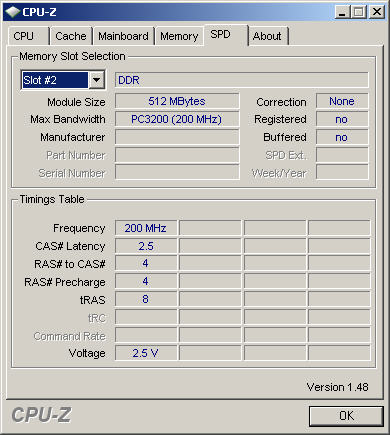
Task: Select the SPD tab
Action: point(226,35)
